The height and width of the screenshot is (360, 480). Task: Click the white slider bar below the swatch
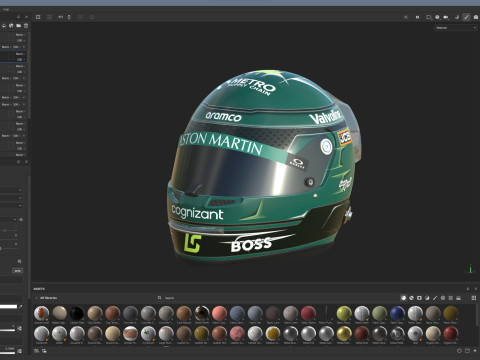(7, 330)
